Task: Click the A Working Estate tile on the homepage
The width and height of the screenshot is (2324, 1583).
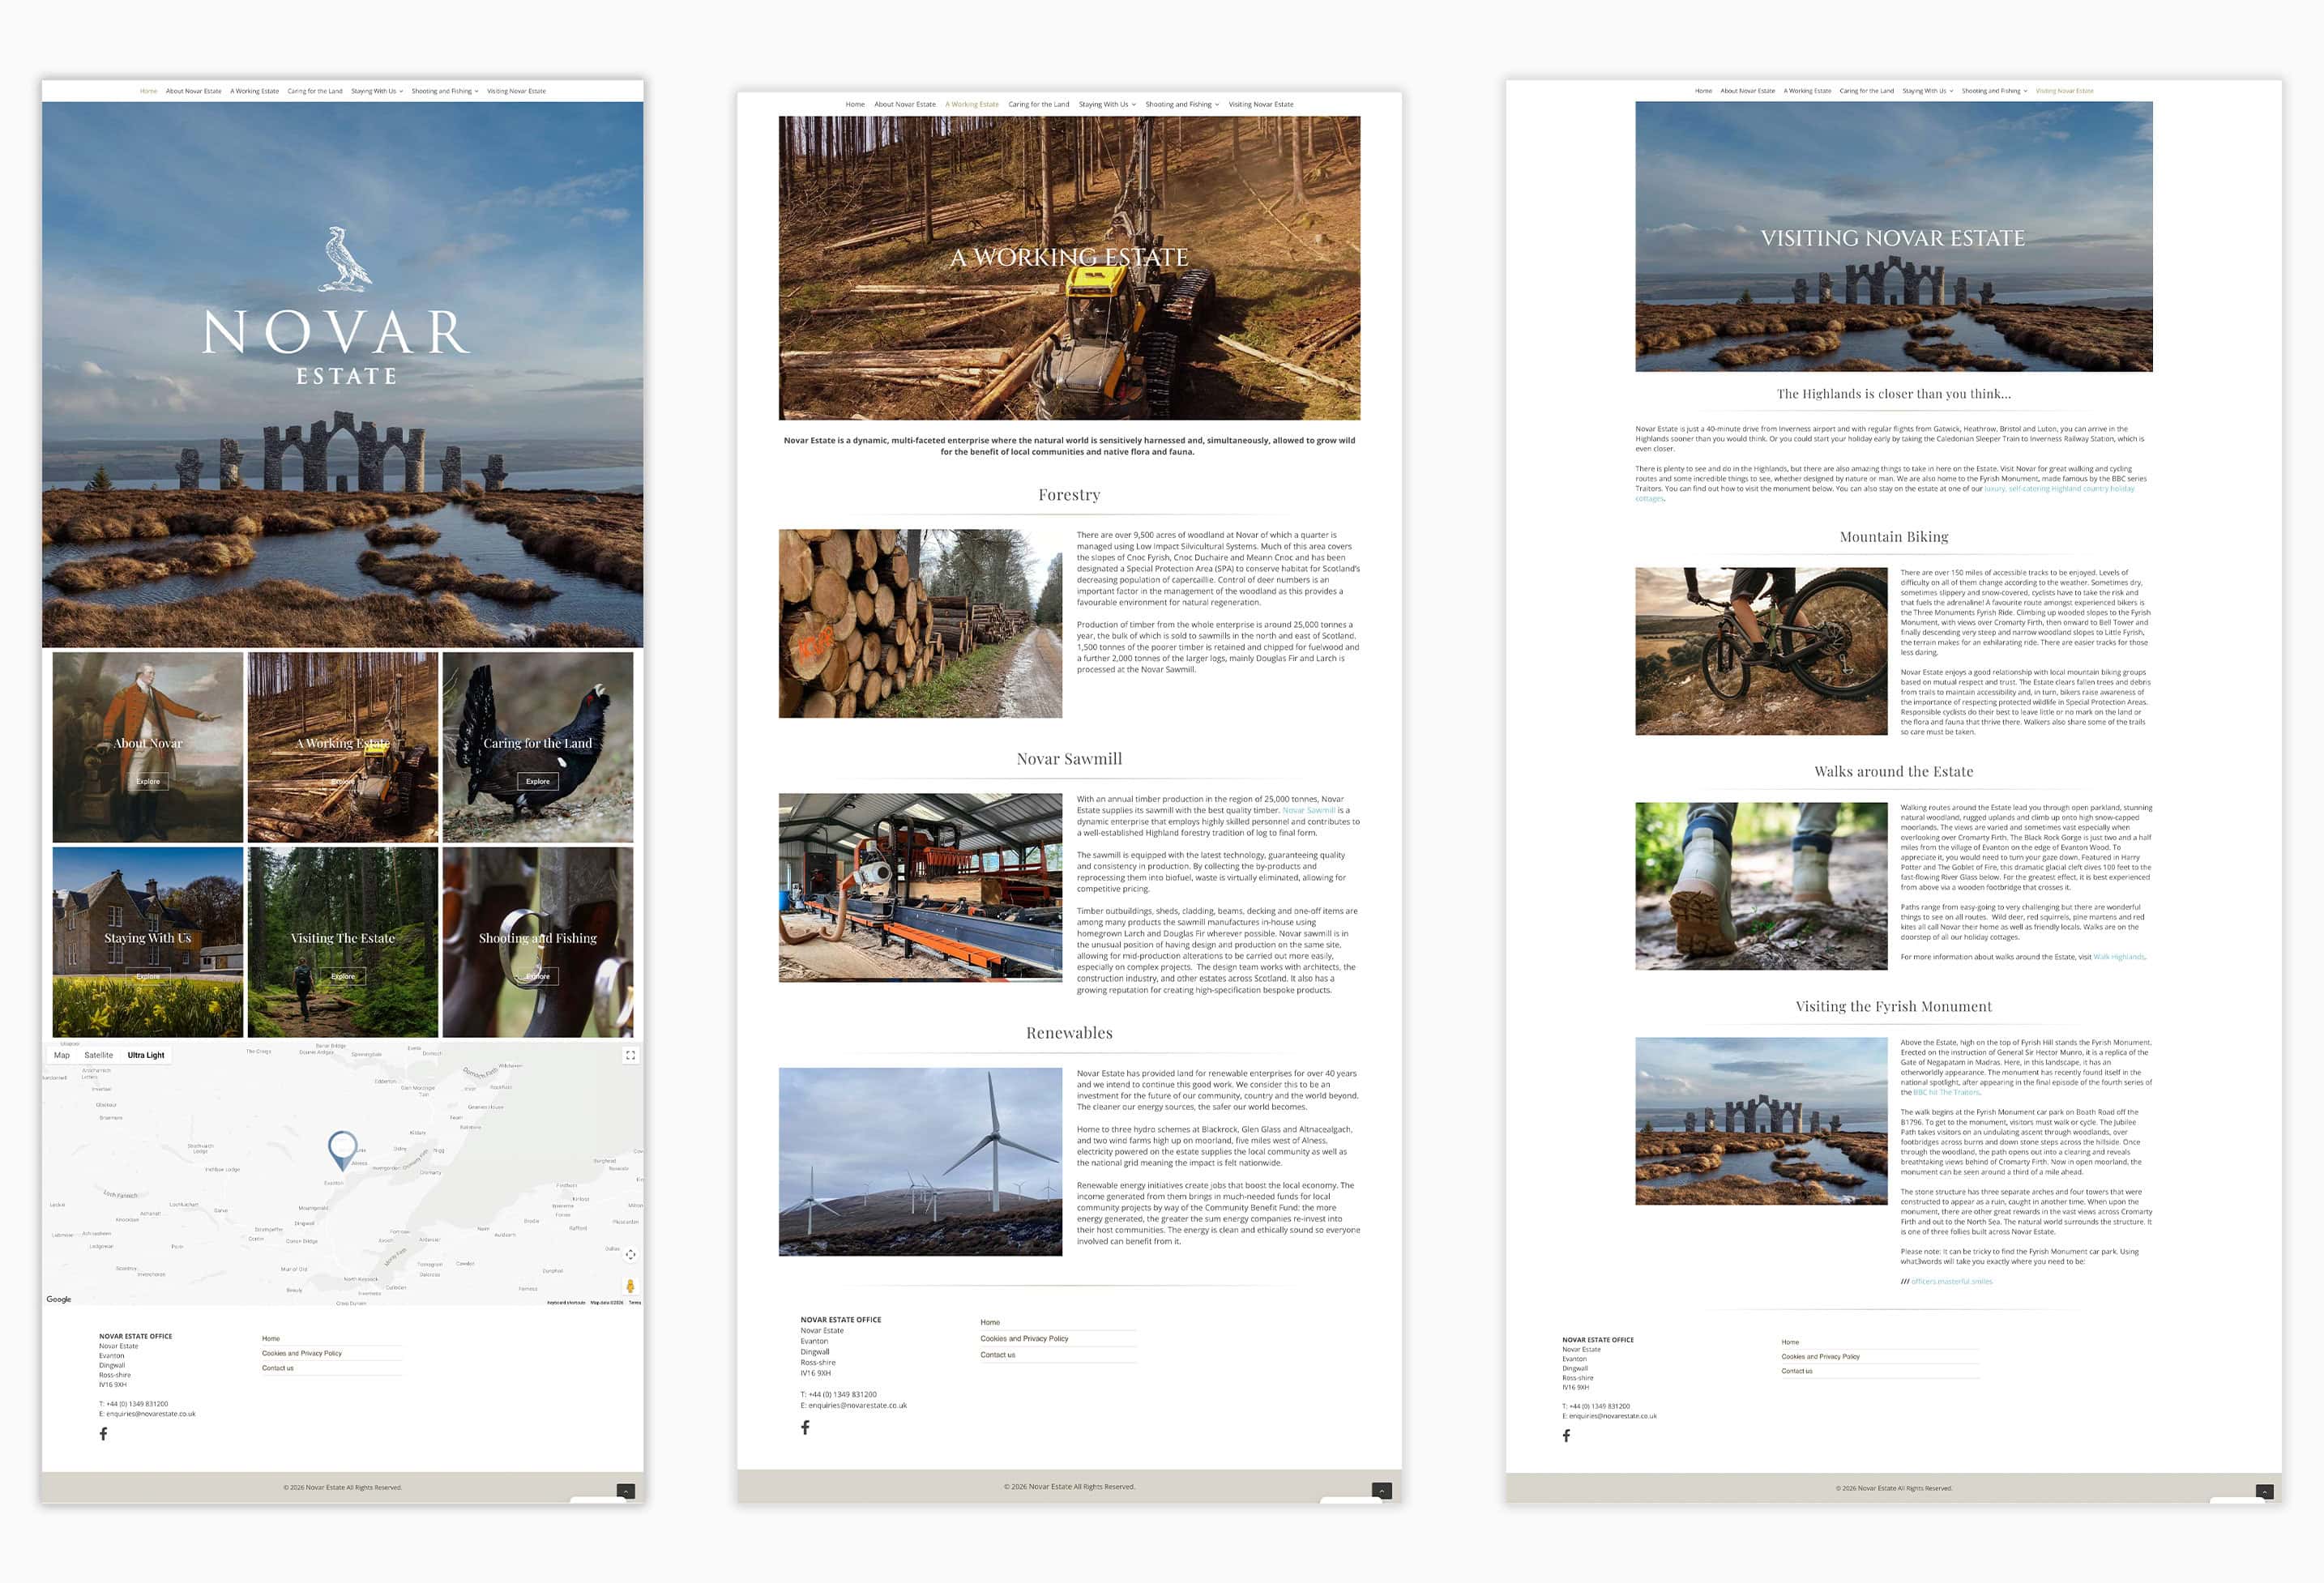Action: pyautogui.click(x=343, y=747)
